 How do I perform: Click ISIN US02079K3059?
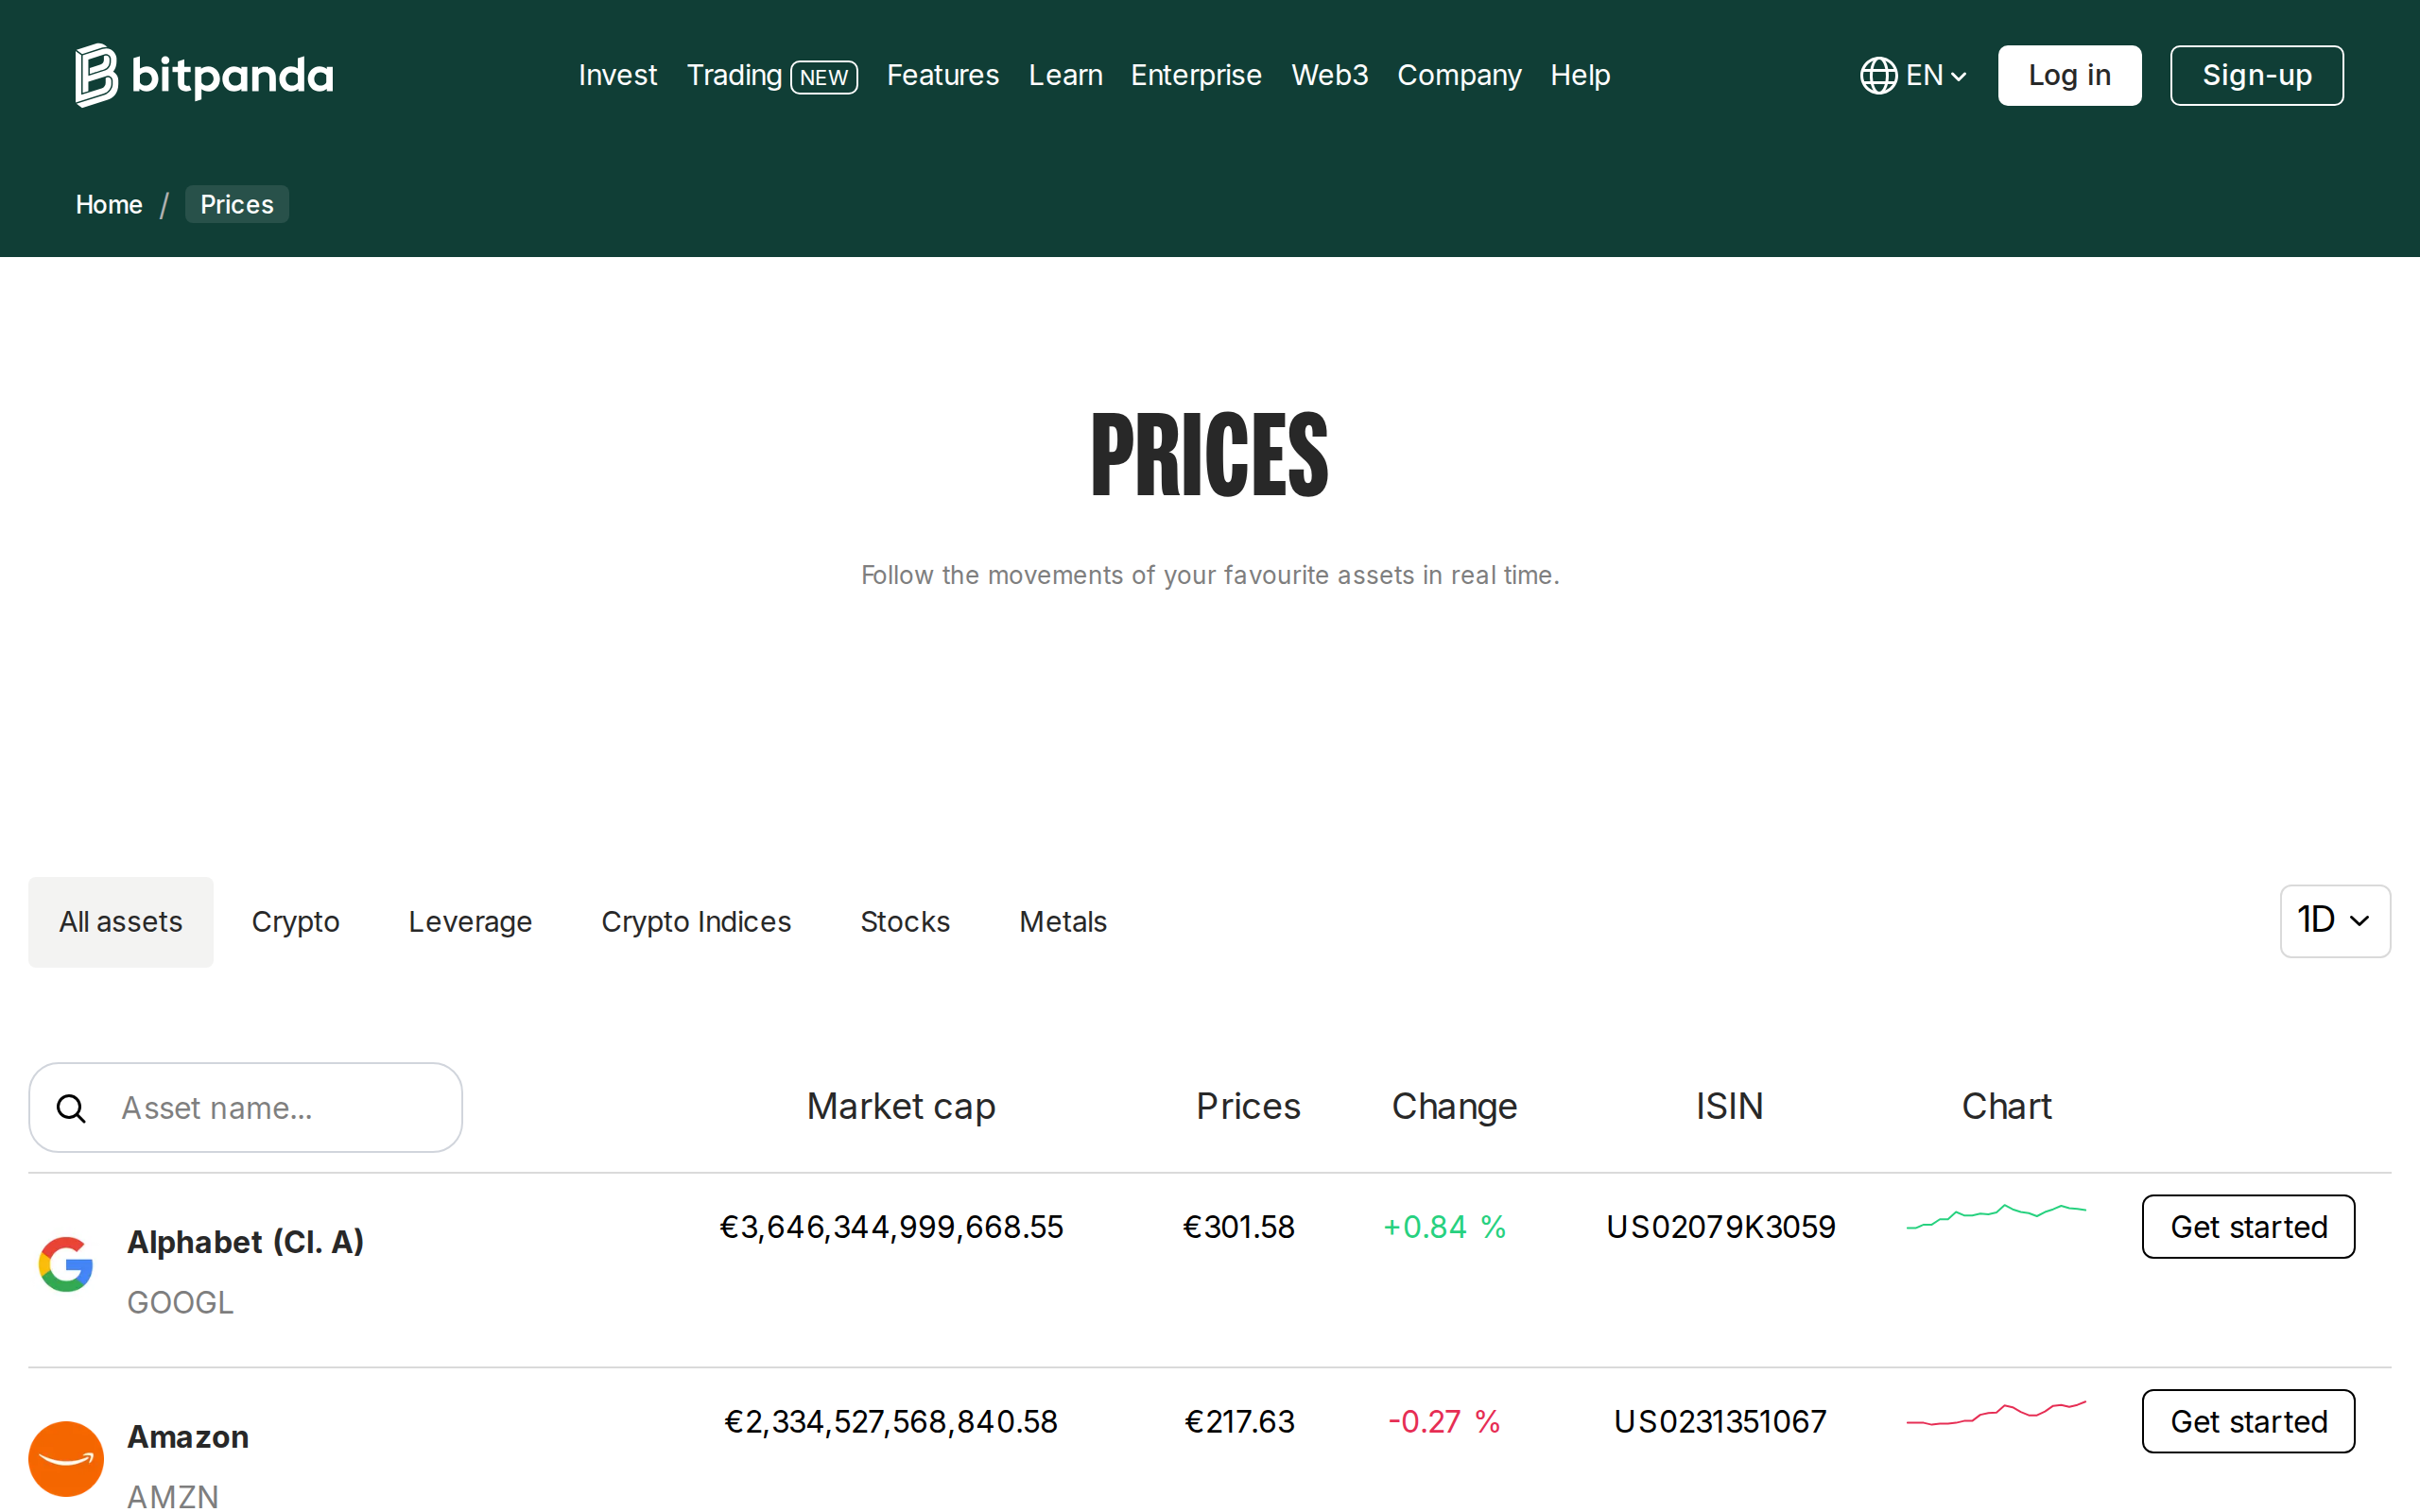[1721, 1227]
